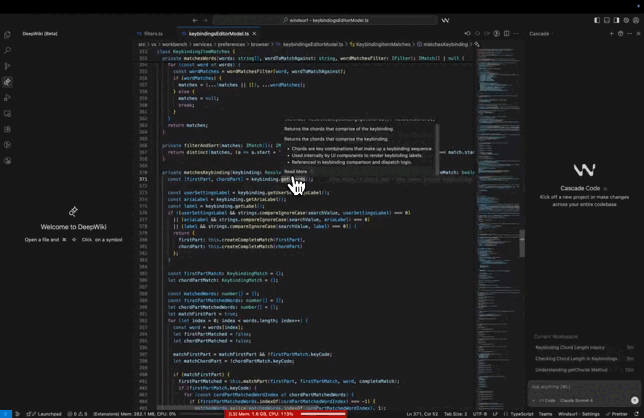This screenshot has width=644, height=418.
Task: Open the 'preferences' breadcrumb segment
Action: (231, 44)
